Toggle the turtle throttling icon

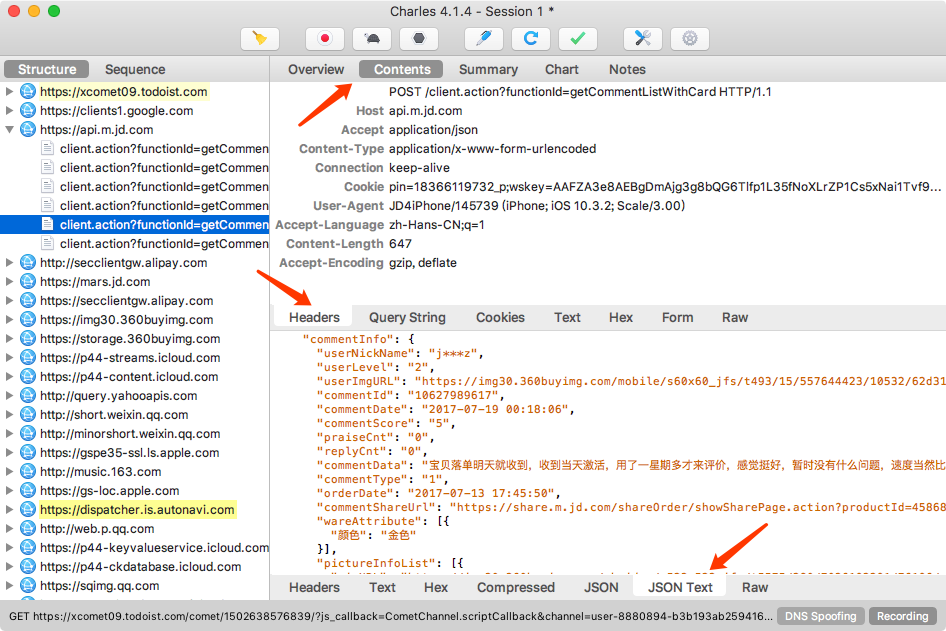pos(372,39)
